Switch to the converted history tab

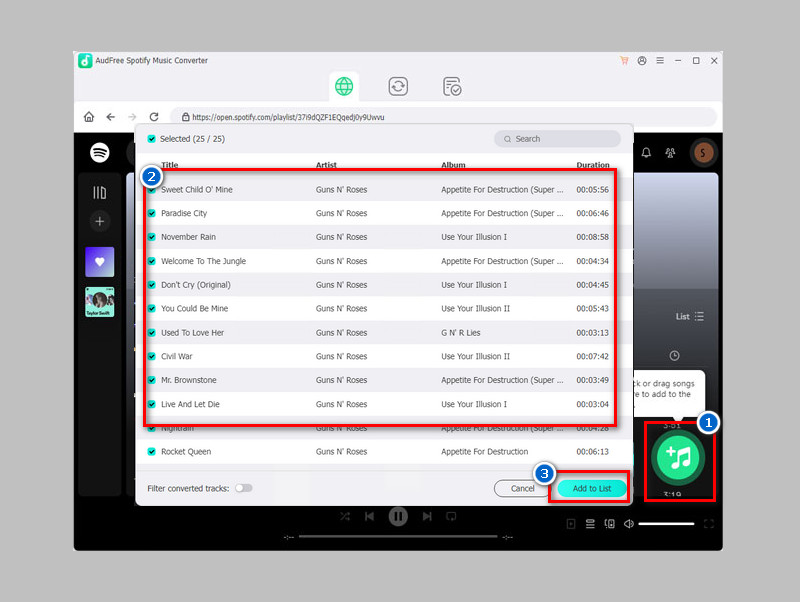point(452,86)
